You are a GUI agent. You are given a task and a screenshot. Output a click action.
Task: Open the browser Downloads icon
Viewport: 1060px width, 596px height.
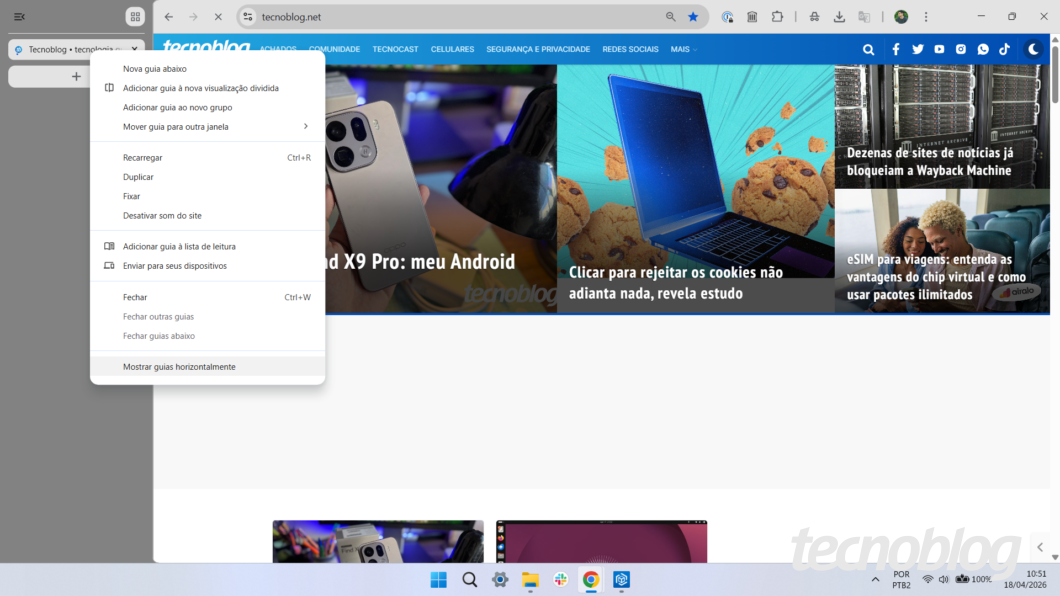tap(838, 17)
